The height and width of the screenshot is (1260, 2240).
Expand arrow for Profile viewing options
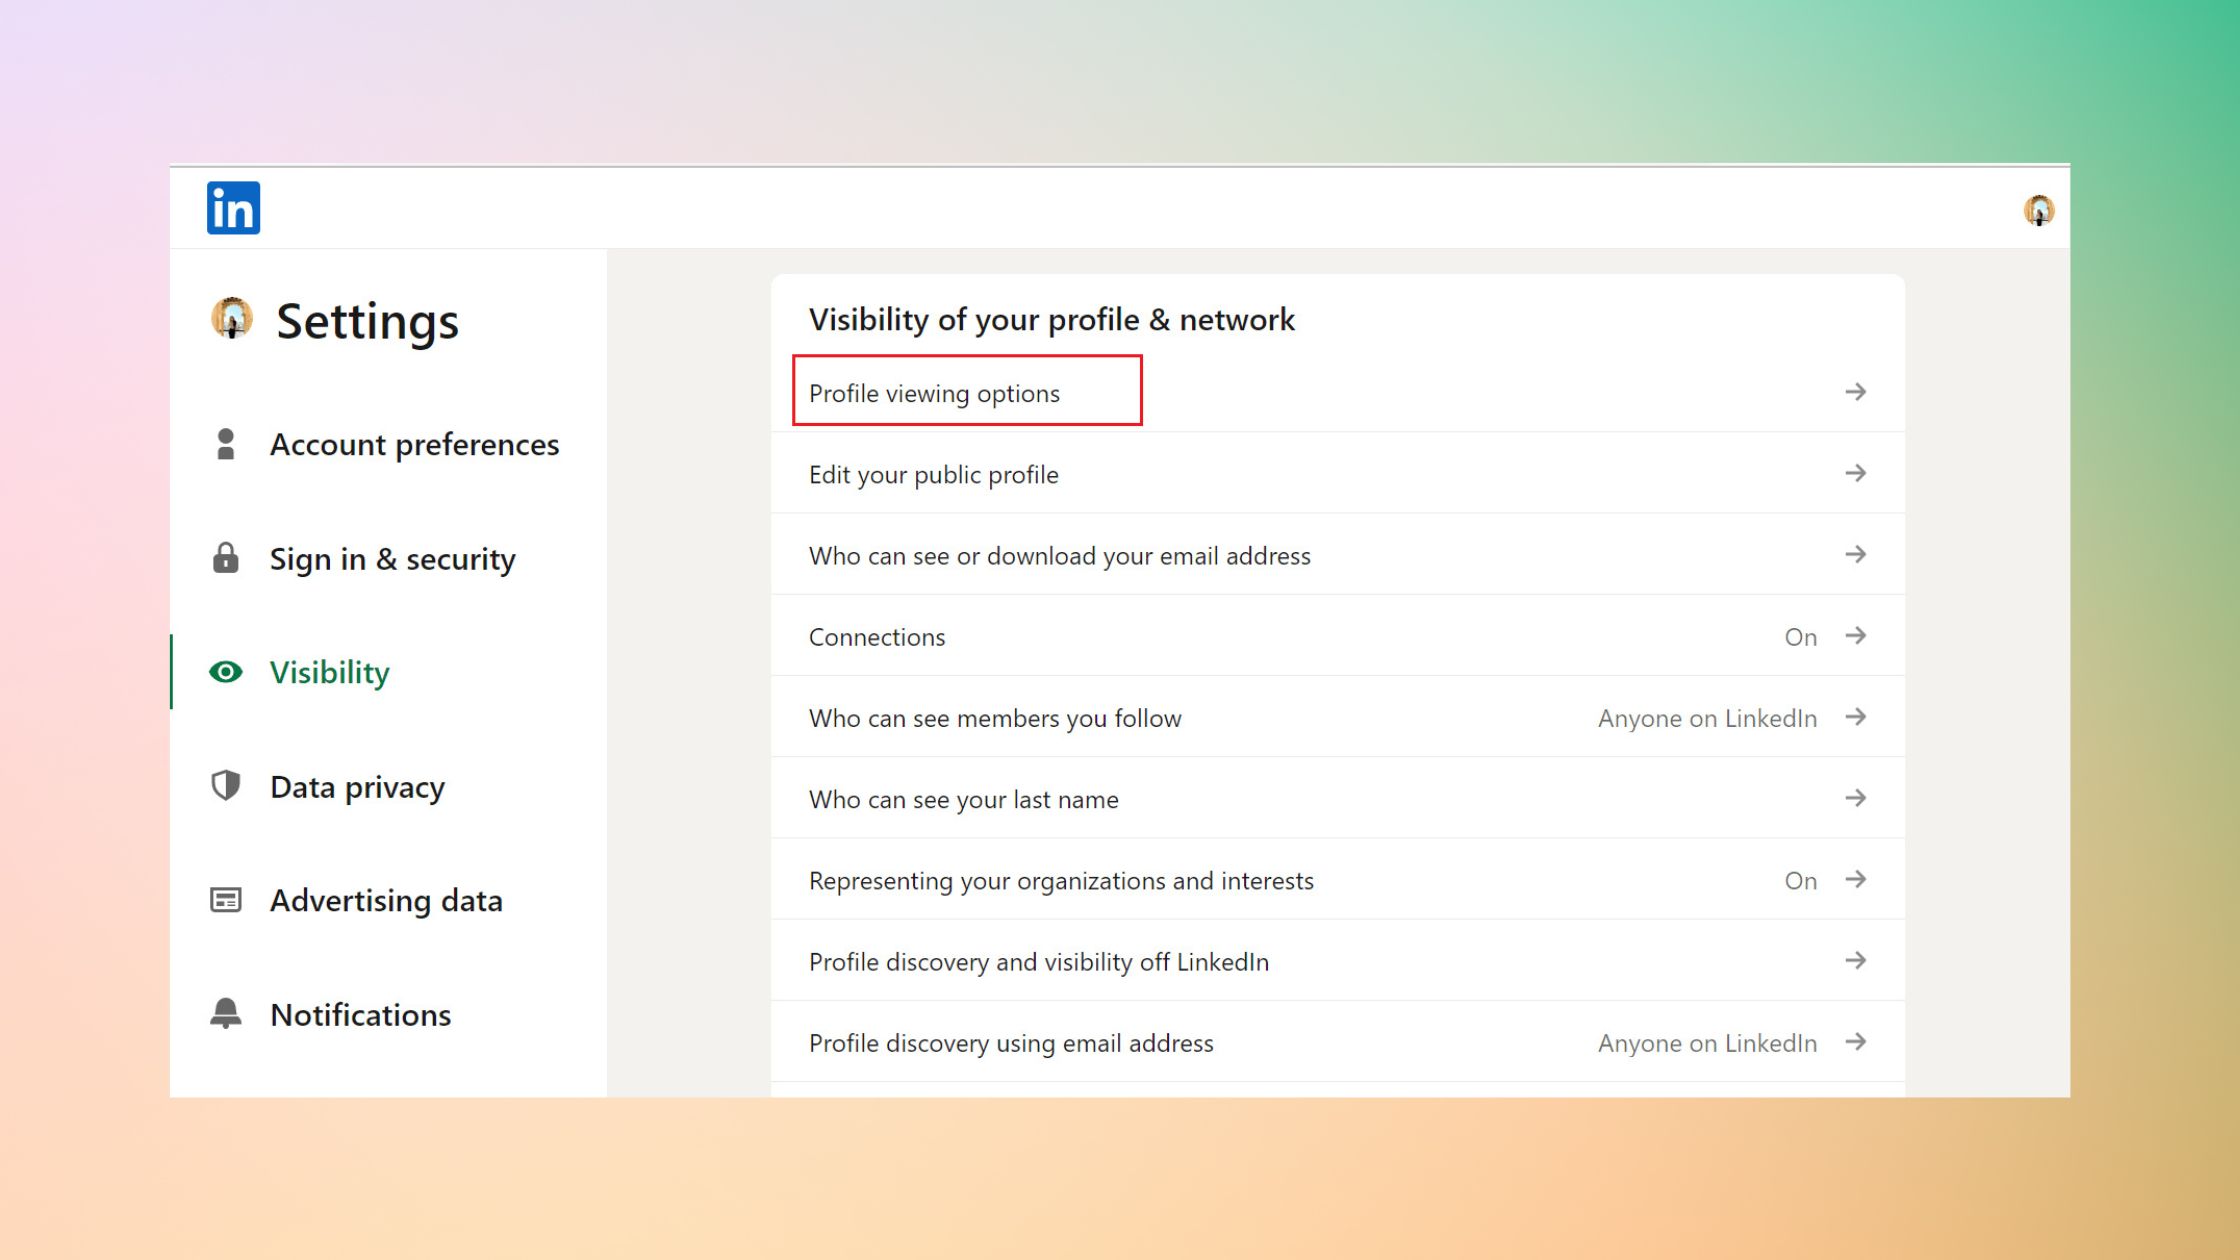point(1855,392)
